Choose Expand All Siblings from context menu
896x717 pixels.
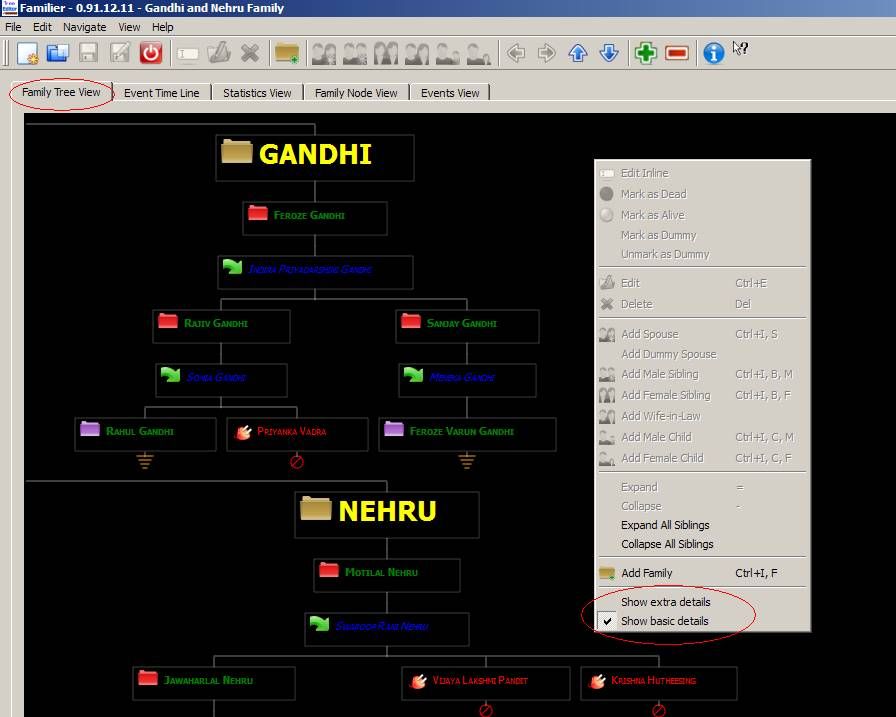click(x=663, y=525)
